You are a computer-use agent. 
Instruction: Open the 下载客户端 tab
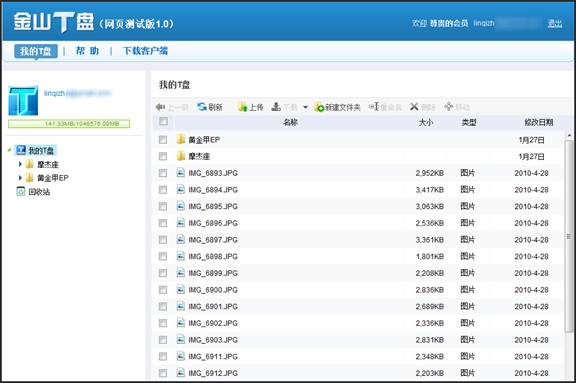(x=145, y=51)
